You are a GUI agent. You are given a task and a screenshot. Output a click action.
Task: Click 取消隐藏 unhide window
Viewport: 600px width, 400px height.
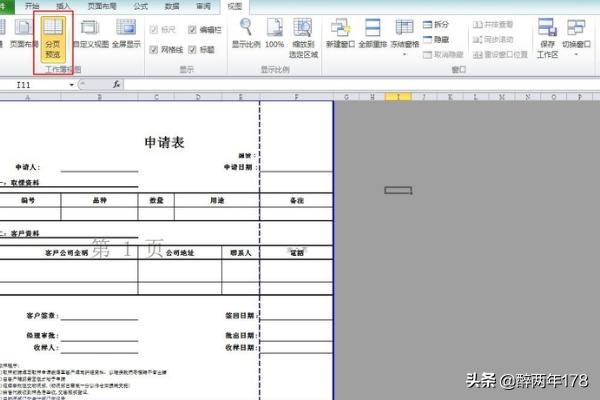[443, 55]
